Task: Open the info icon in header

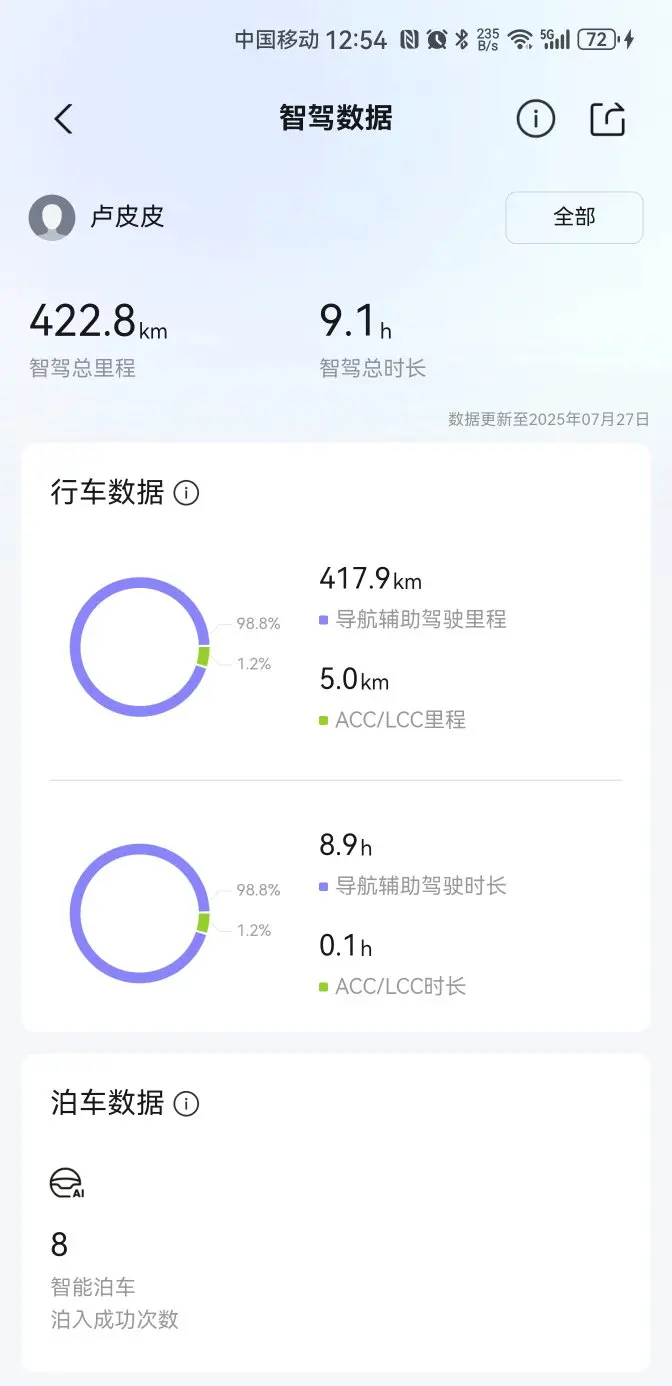Action: point(535,119)
